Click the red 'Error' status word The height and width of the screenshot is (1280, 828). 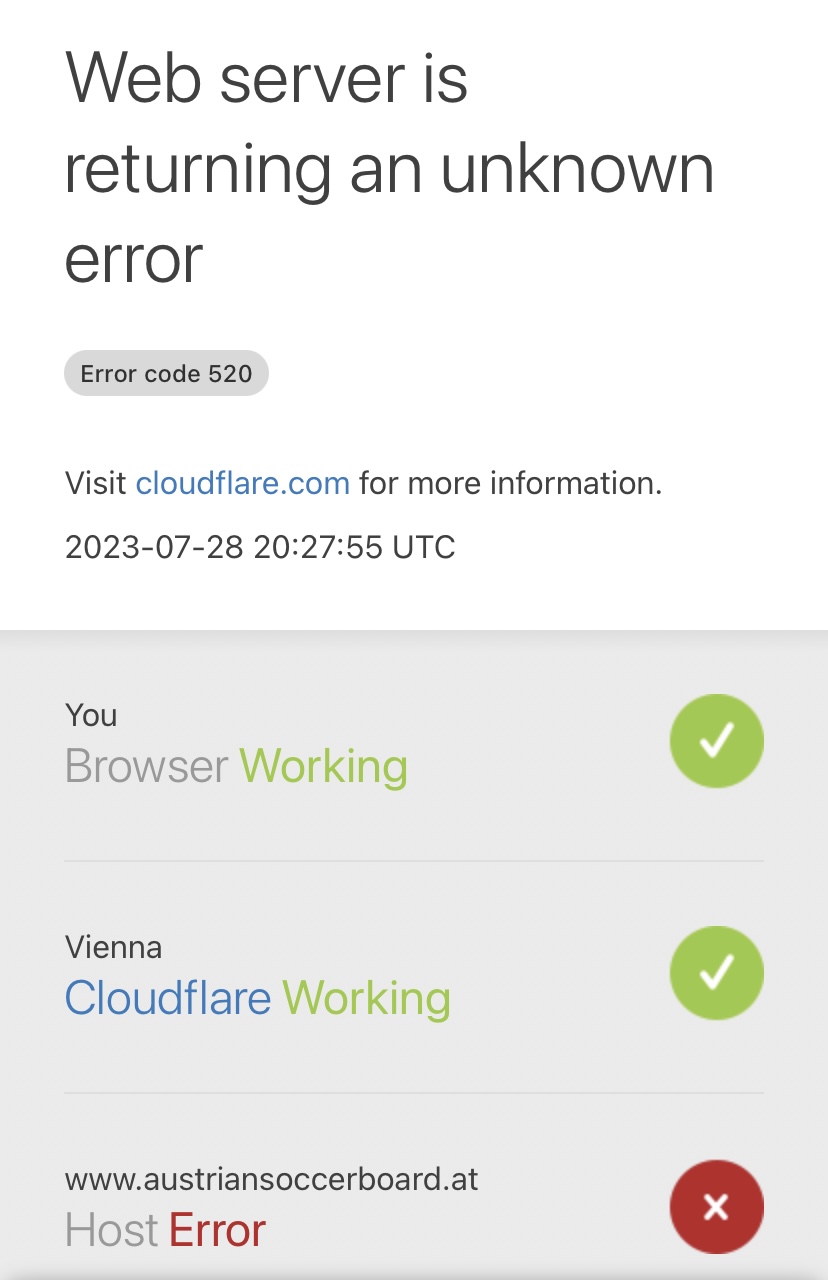217,1230
